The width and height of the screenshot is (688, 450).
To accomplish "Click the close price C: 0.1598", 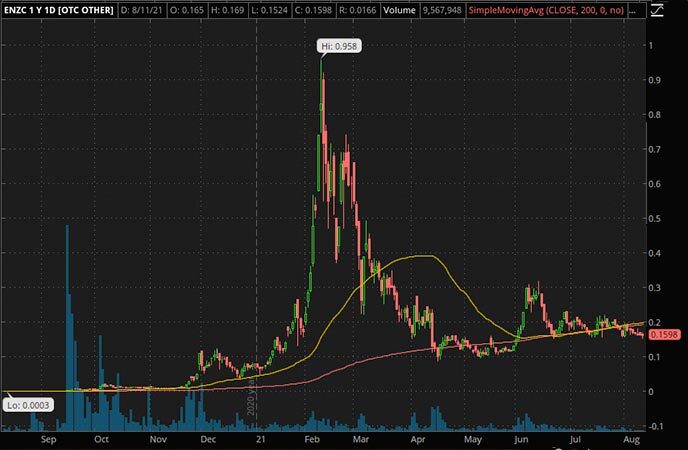I will (313, 10).
